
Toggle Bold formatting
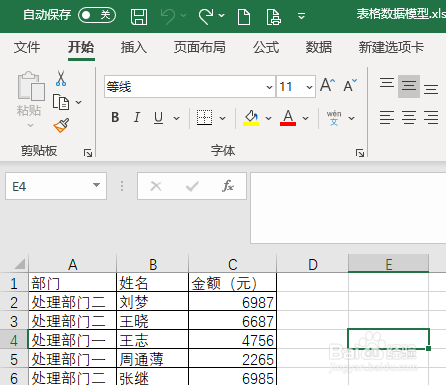(x=115, y=117)
